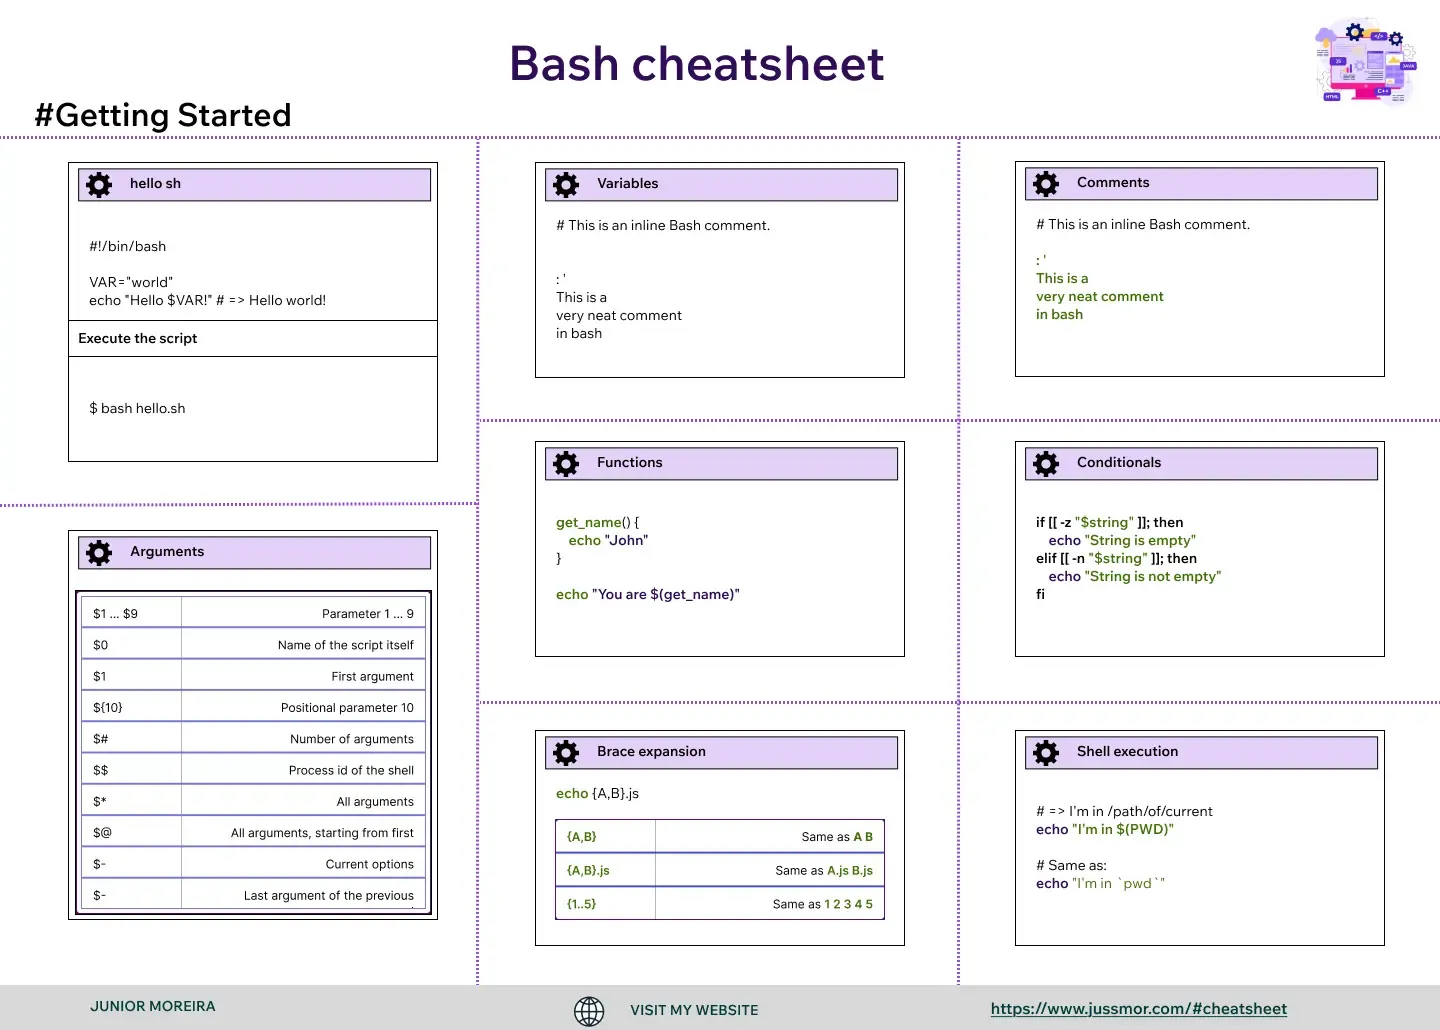Click the gear icon beside hello sh
This screenshot has width=1440, height=1030.
[x=99, y=185]
